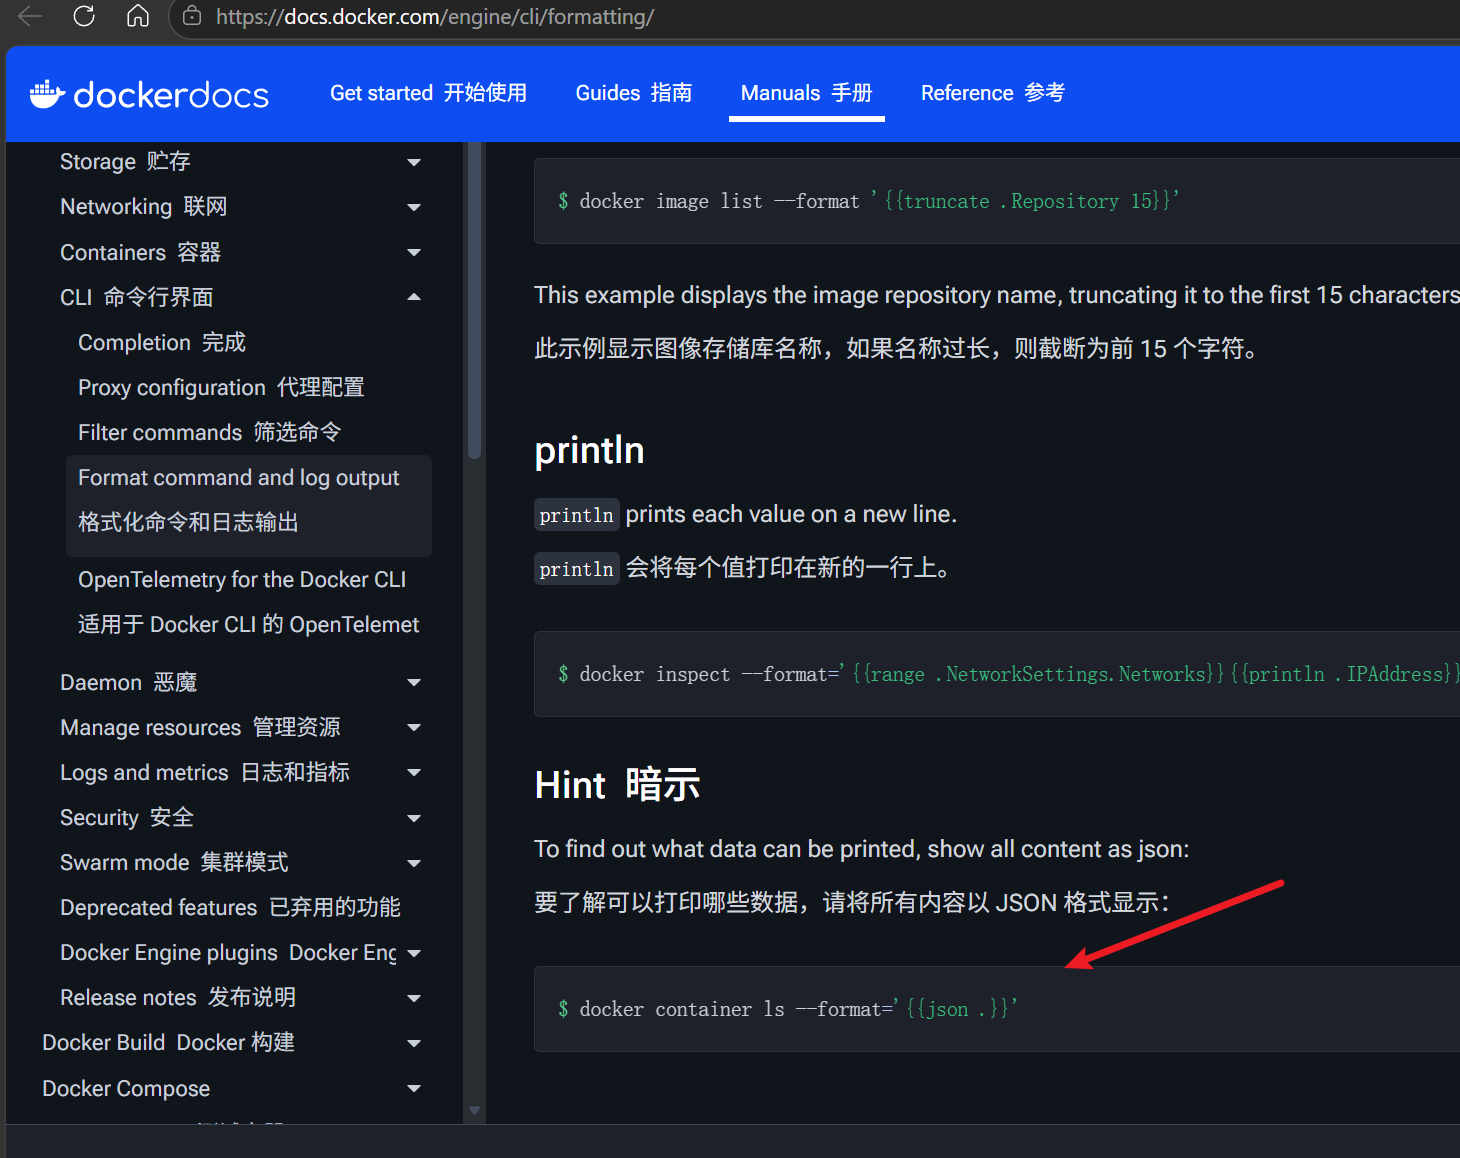Screen dimensions: 1460x1158
Task: Click docker container ls code line
Action: pos(787,1009)
